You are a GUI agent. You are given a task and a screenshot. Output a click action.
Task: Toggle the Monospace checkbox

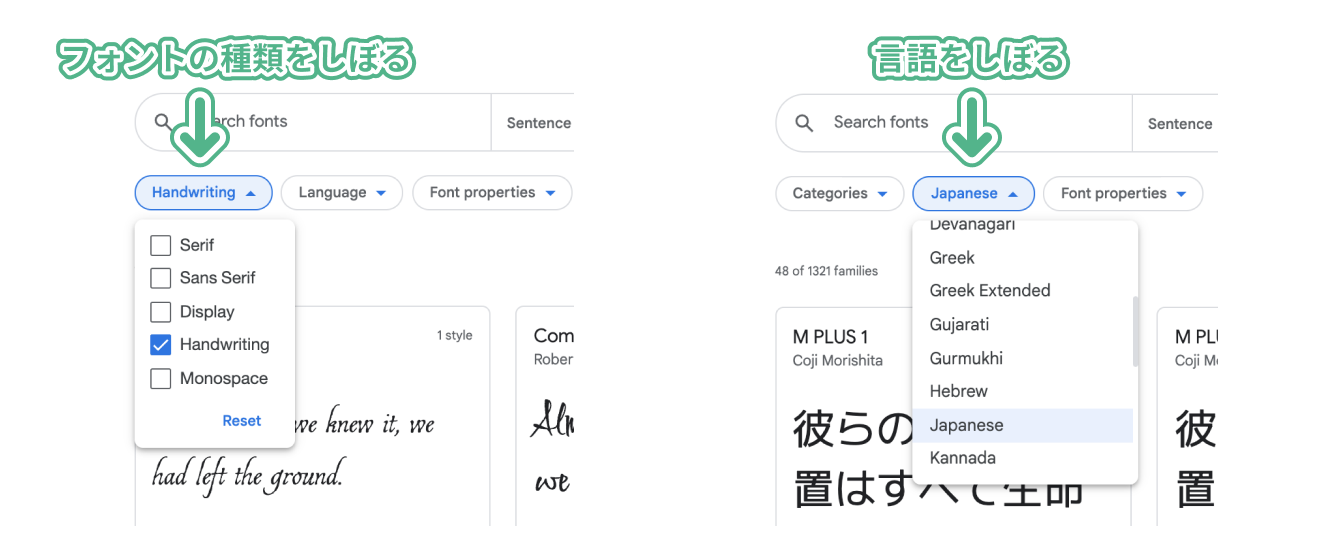[160, 379]
